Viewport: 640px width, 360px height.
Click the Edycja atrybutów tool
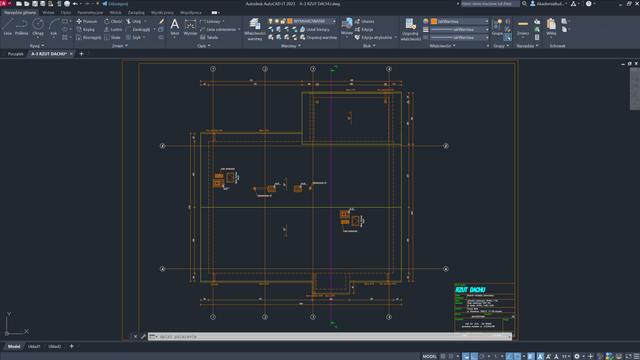click(x=373, y=38)
